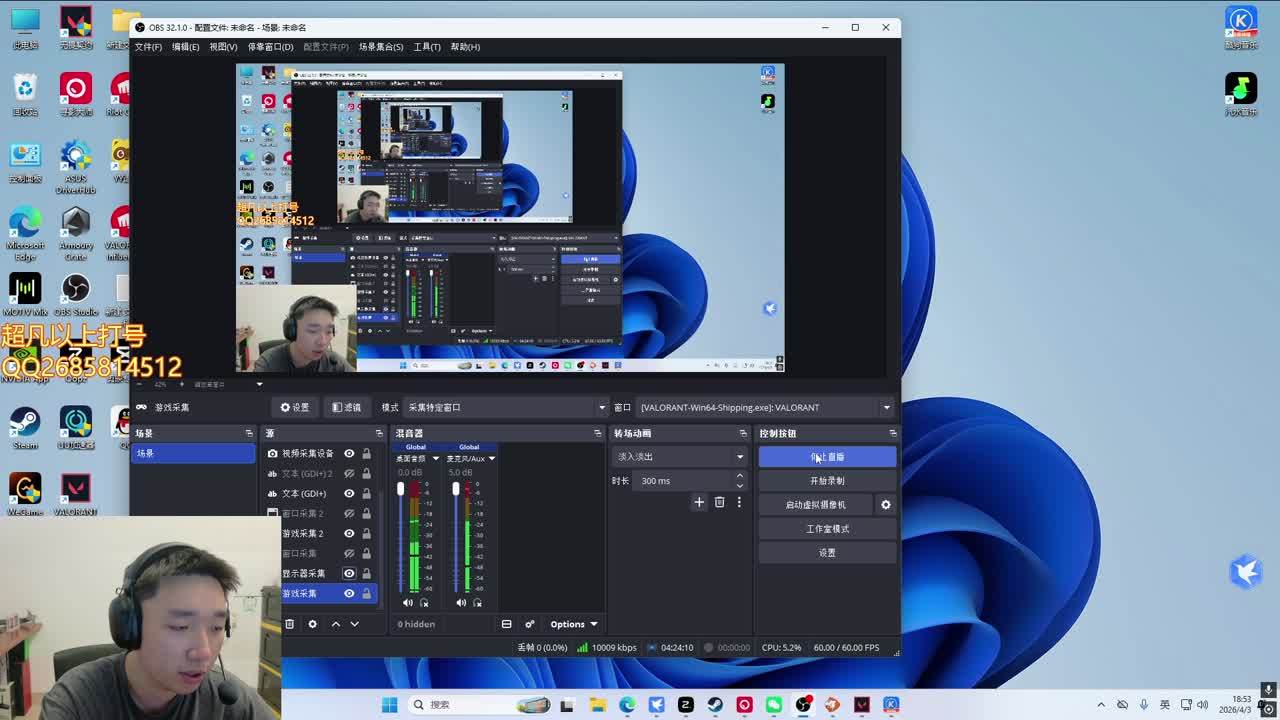Open the transition three-dot menu
The height and width of the screenshot is (720, 1280).
click(739, 502)
